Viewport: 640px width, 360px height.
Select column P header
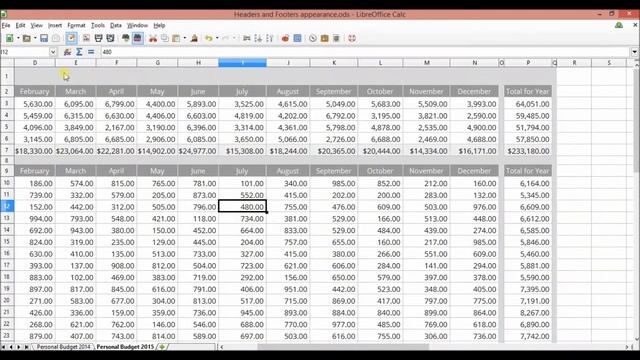(x=528, y=63)
